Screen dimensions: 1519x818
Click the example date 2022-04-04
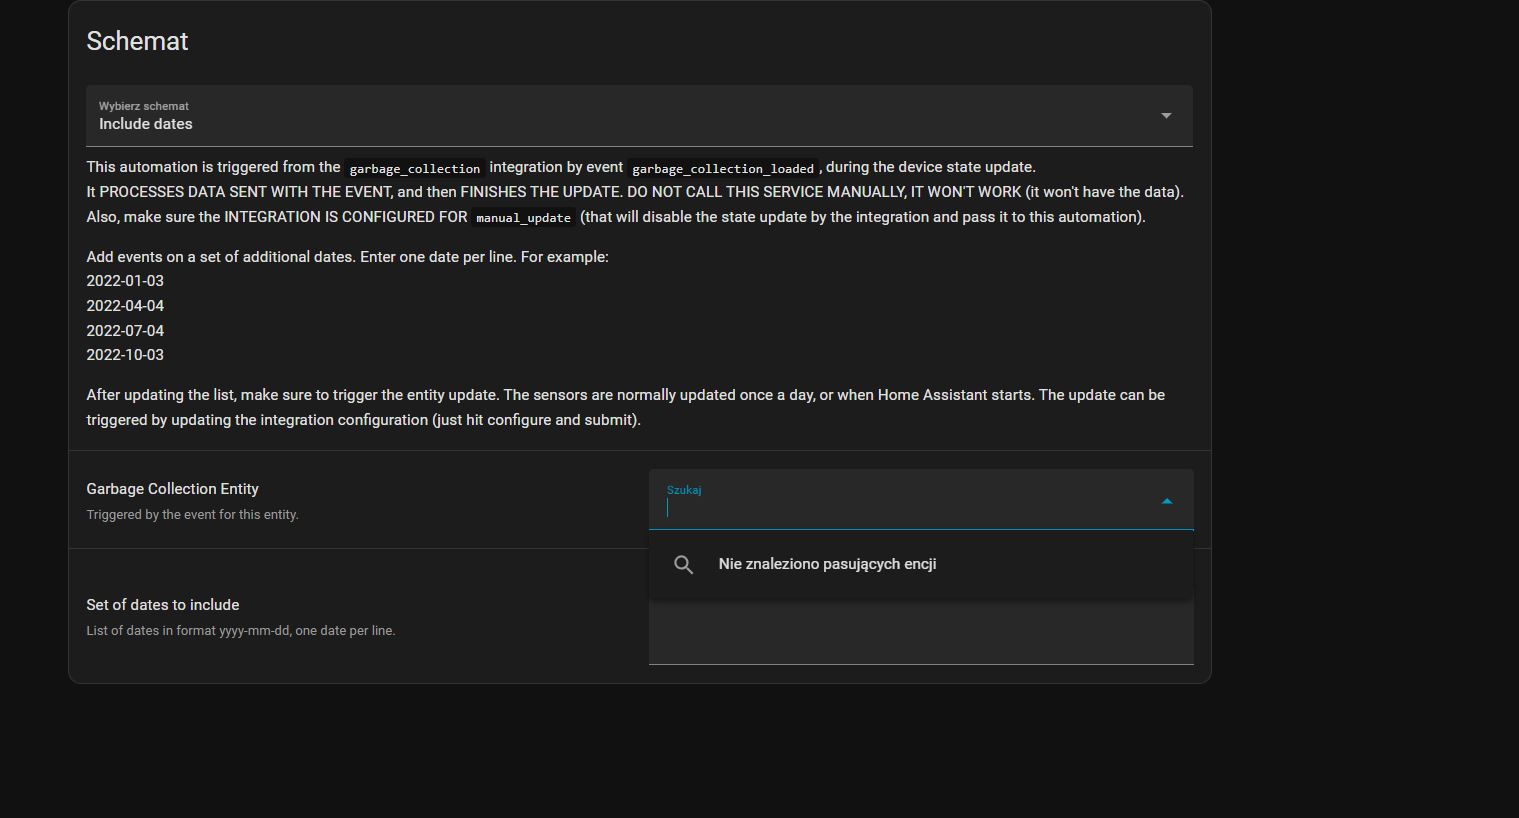pos(125,306)
